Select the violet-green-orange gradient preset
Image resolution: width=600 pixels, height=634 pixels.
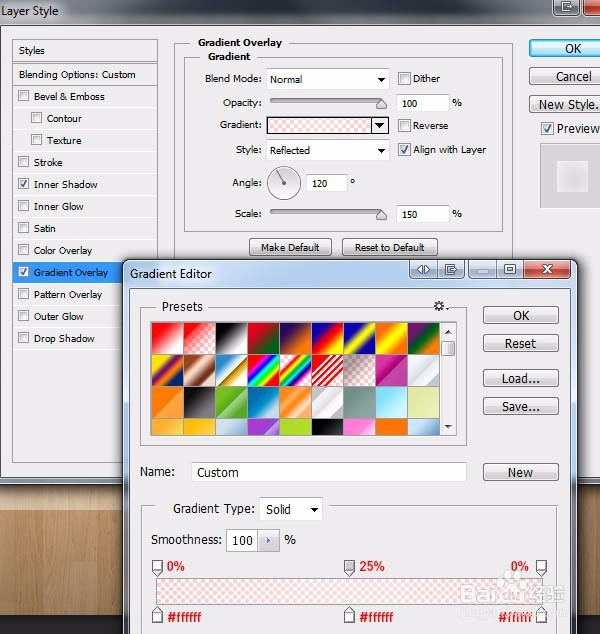click(x=423, y=338)
